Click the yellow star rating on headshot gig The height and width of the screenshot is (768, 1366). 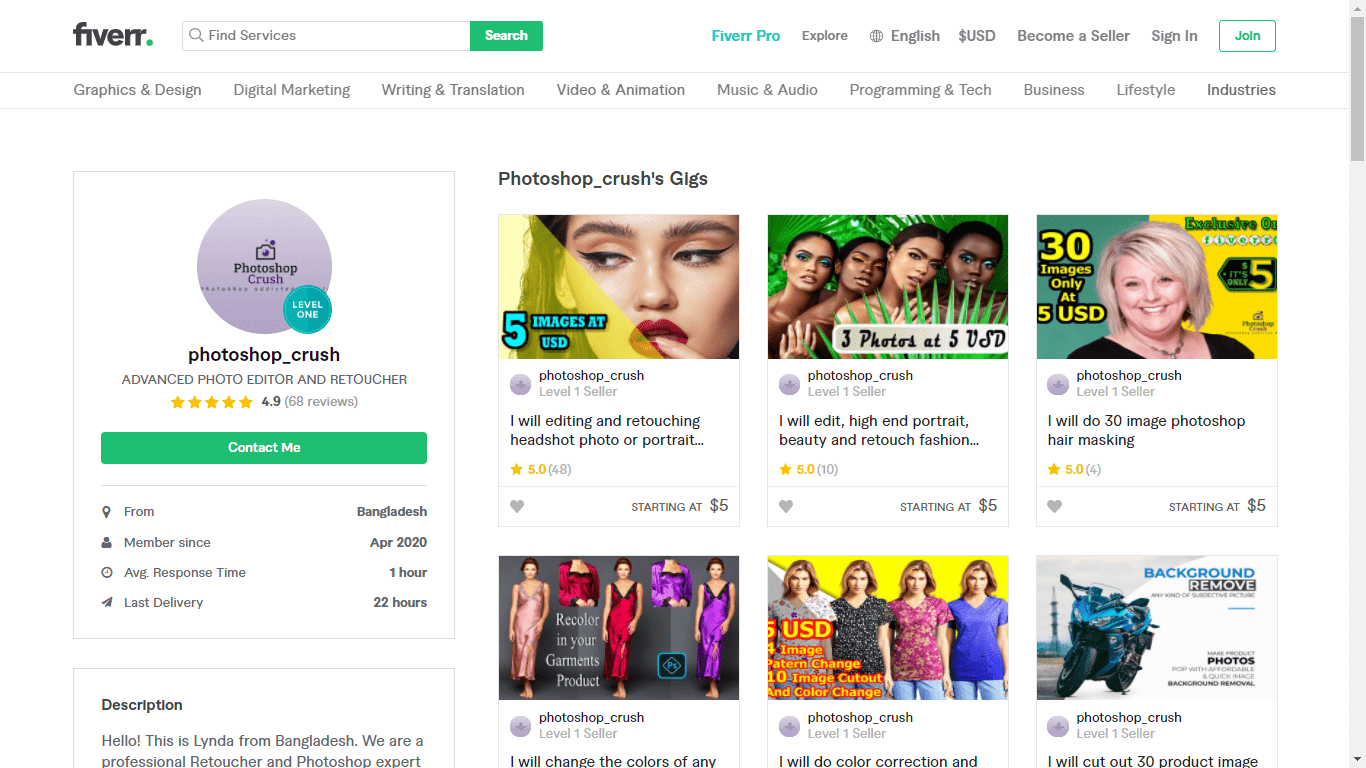click(x=517, y=469)
